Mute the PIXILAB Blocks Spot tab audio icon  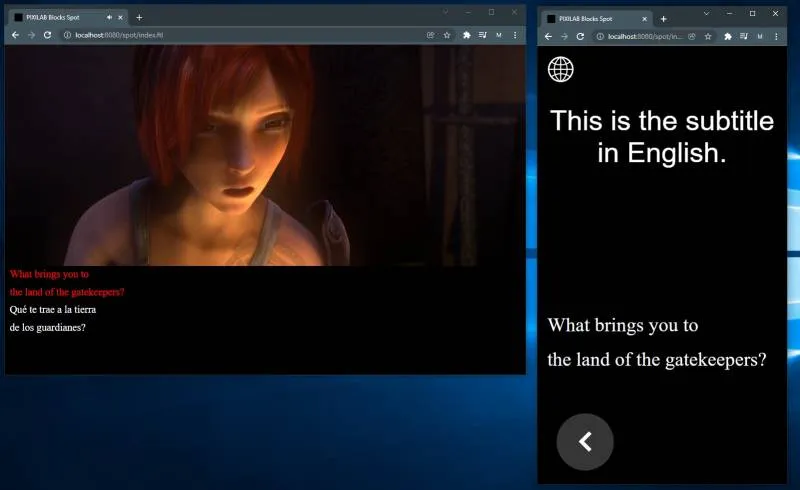[x=109, y=17]
